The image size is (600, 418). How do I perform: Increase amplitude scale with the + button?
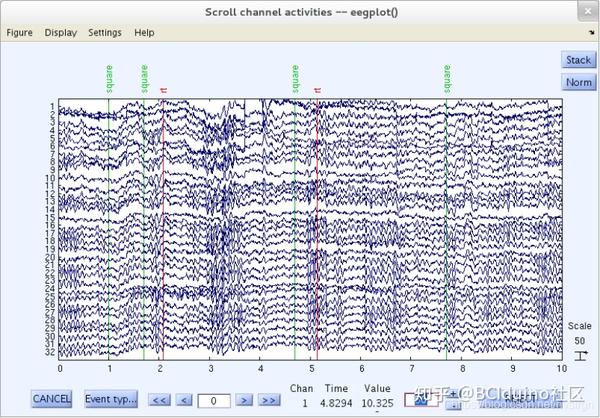[454, 394]
